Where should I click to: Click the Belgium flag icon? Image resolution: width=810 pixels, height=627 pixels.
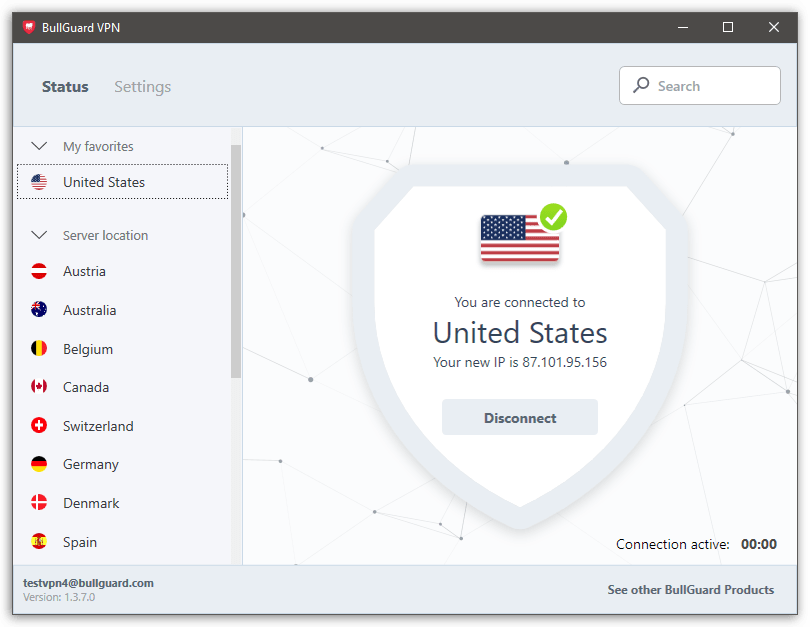click(x=39, y=348)
